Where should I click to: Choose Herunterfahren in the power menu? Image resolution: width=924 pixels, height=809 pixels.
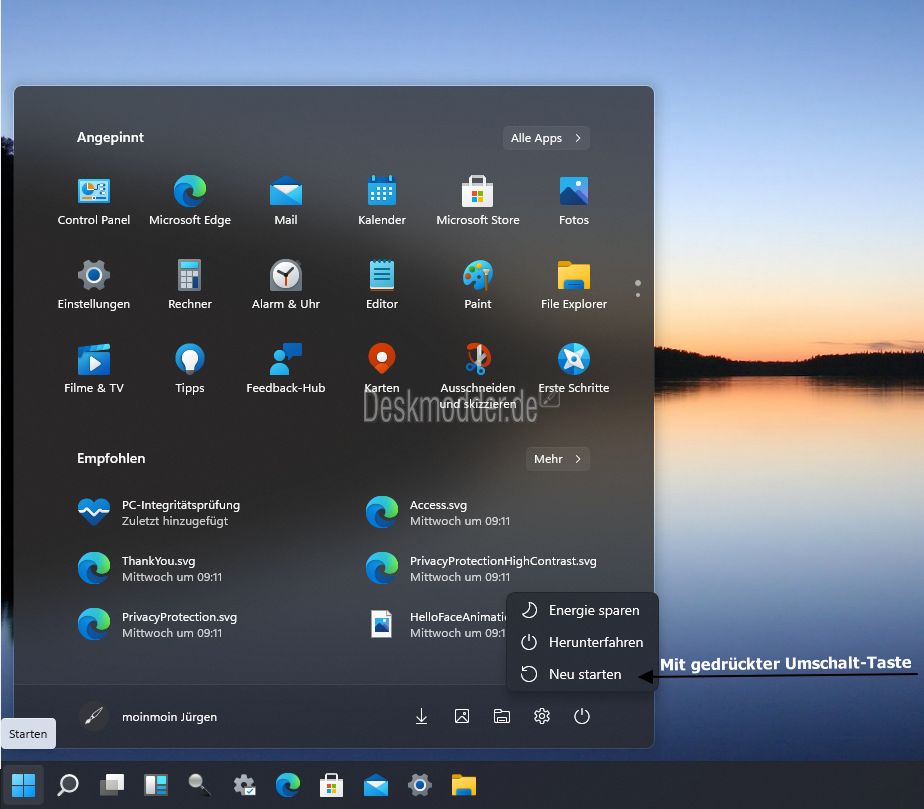pyautogui.click(x=595, y=642)
